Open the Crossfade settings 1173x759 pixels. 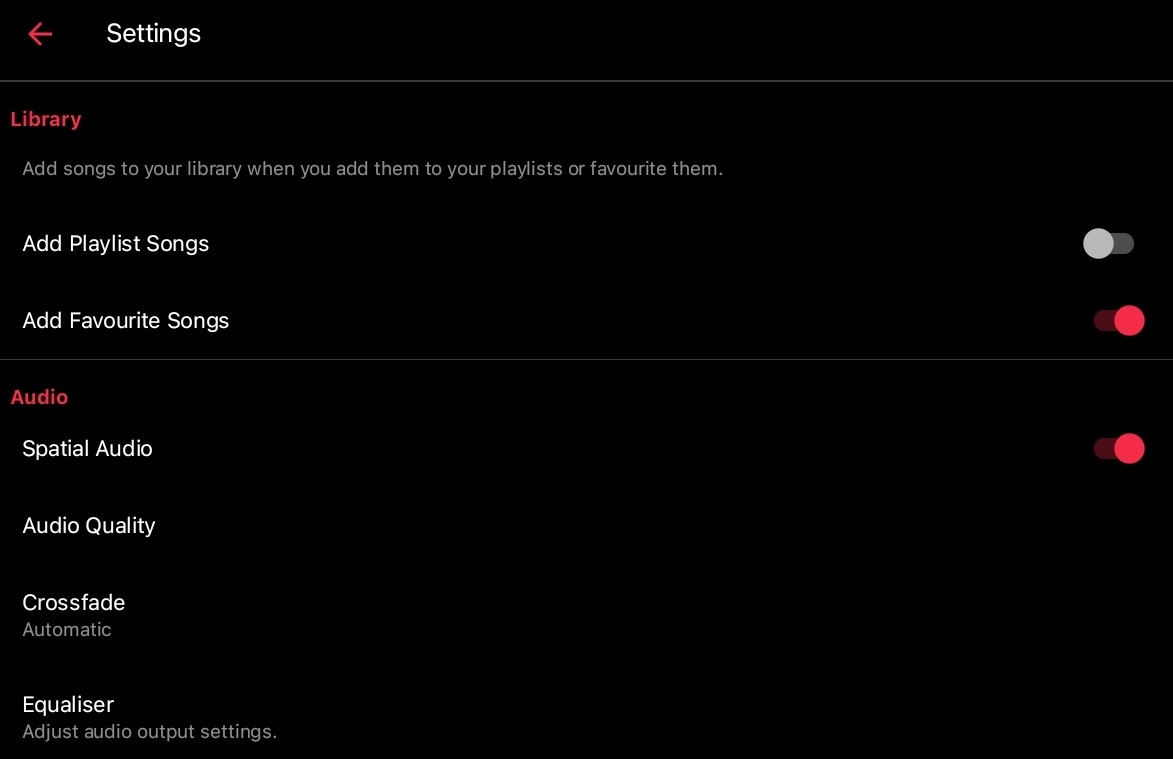73,602
